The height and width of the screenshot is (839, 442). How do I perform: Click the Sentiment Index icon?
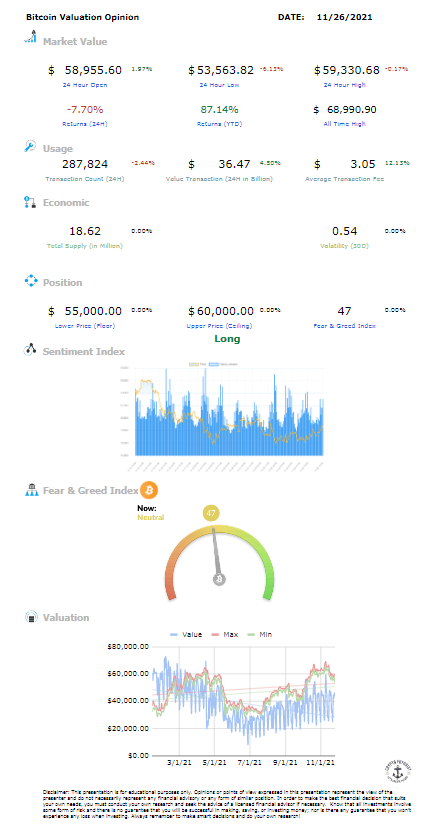[30, 350]
